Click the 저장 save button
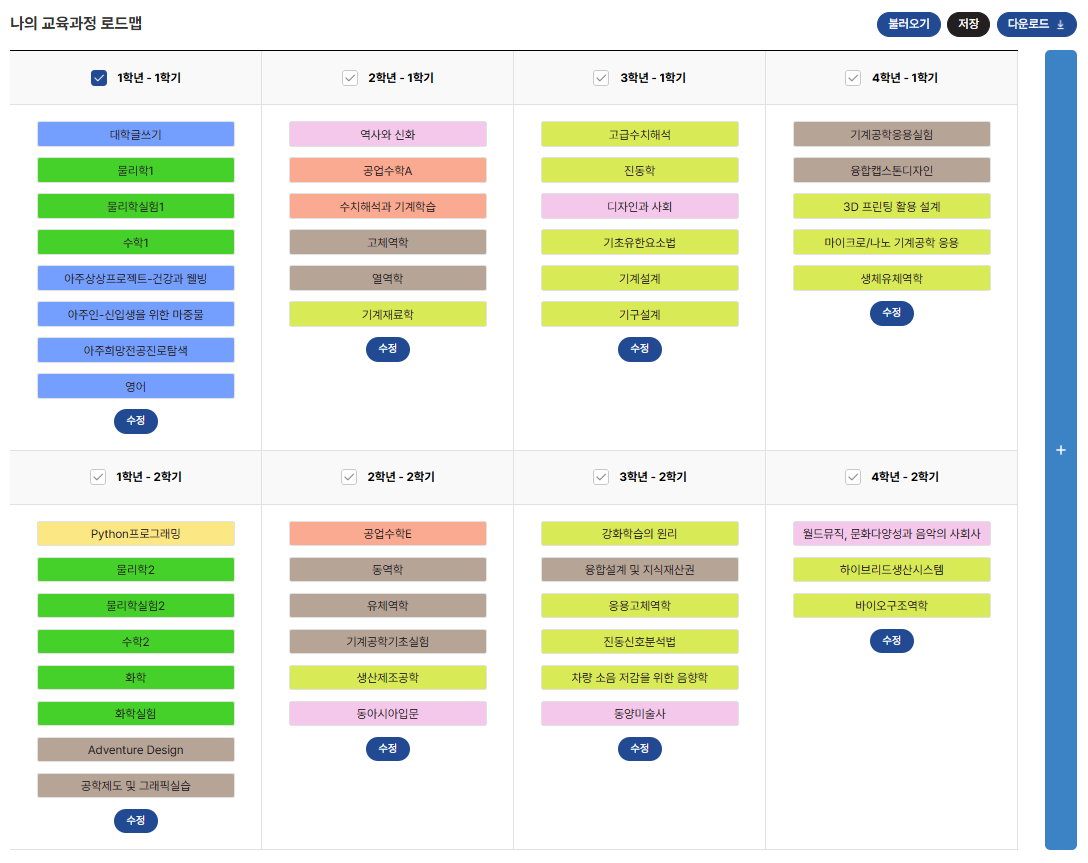This screenshot has width=1088, height=863. 968,24
